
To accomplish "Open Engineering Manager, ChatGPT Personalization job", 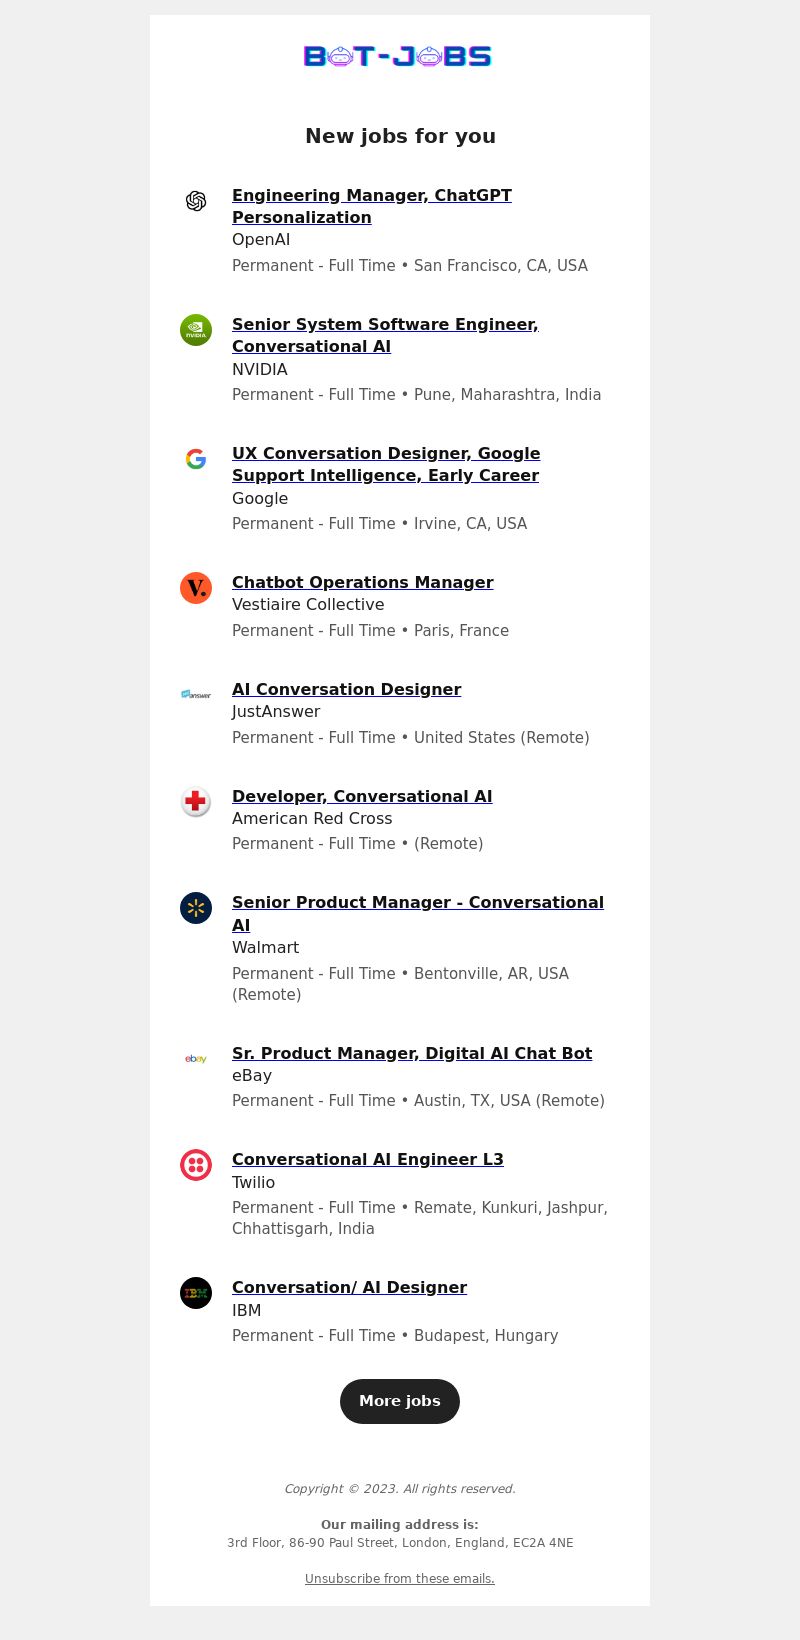I will [372, 206].
